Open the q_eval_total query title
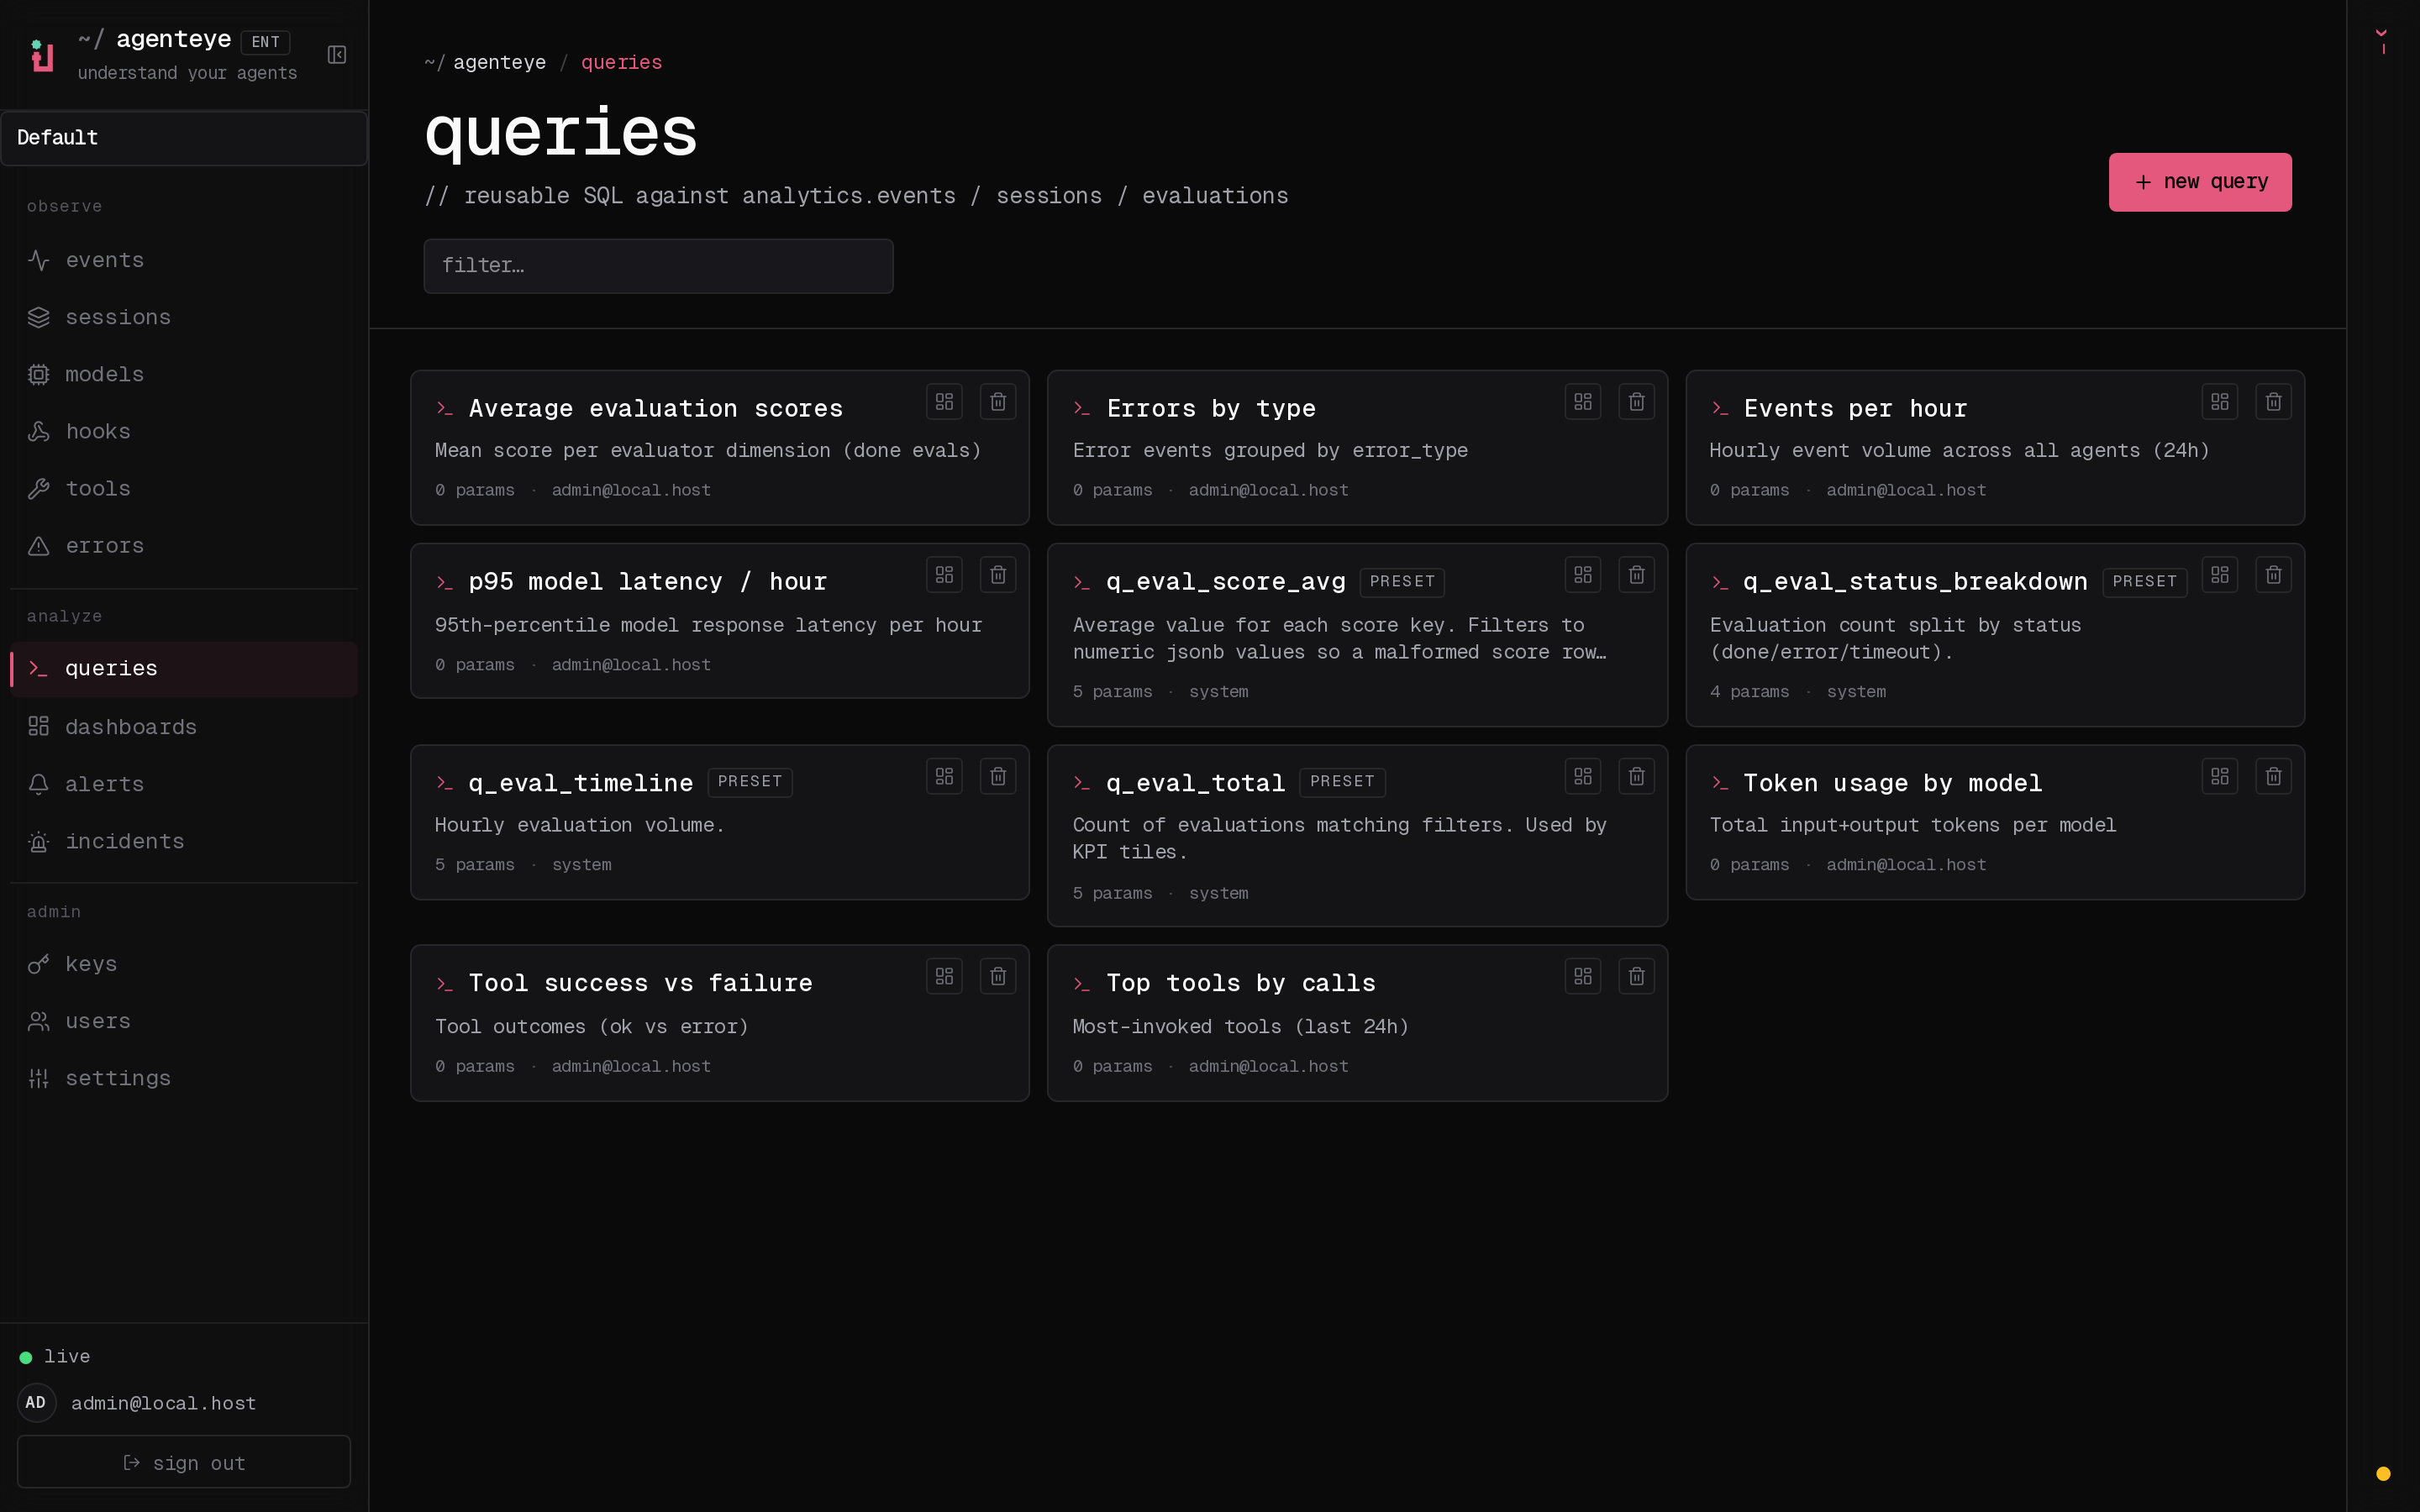This screenshot has height=1512, width=2420. point(1195,783)
